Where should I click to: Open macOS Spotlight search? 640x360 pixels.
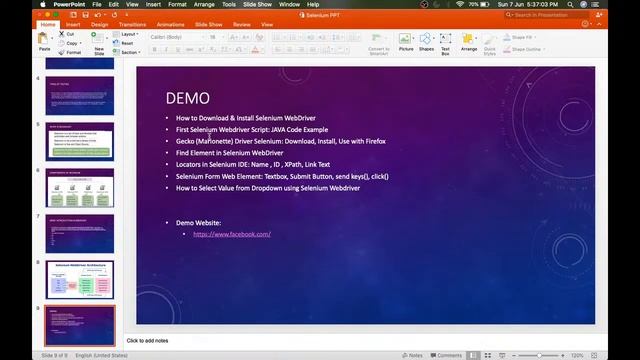click(570, 4)
